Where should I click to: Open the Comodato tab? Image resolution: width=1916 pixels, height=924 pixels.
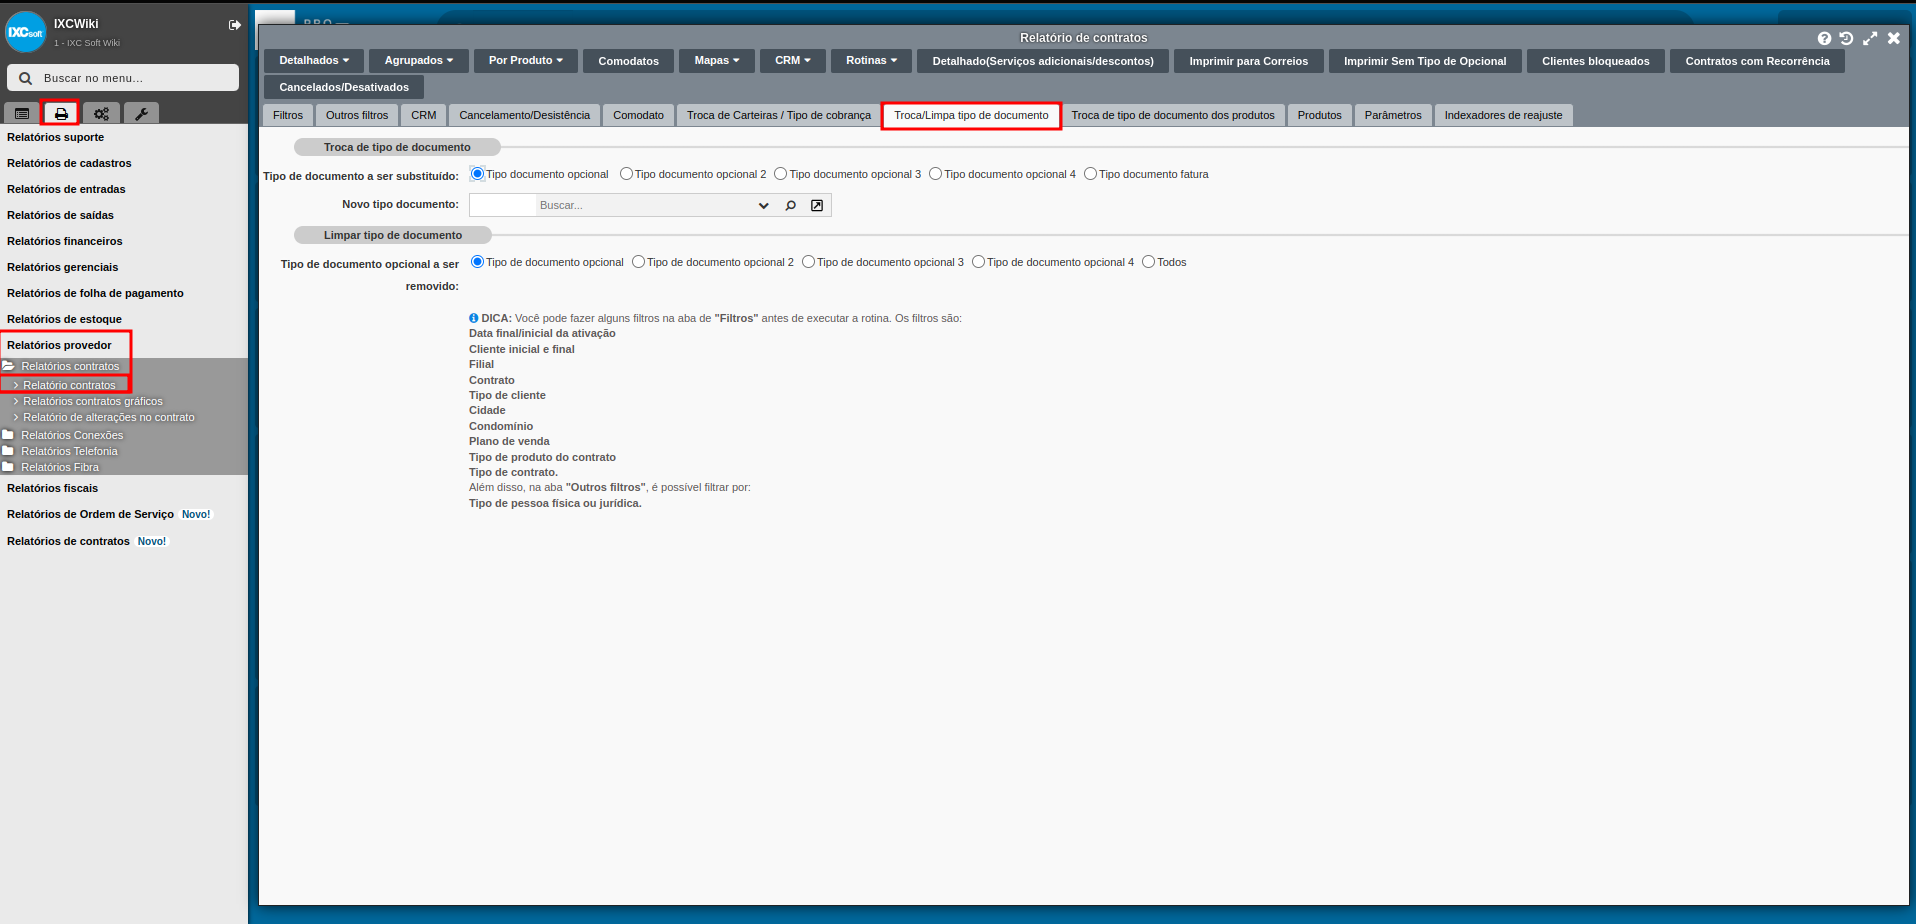tap(638, 115)
